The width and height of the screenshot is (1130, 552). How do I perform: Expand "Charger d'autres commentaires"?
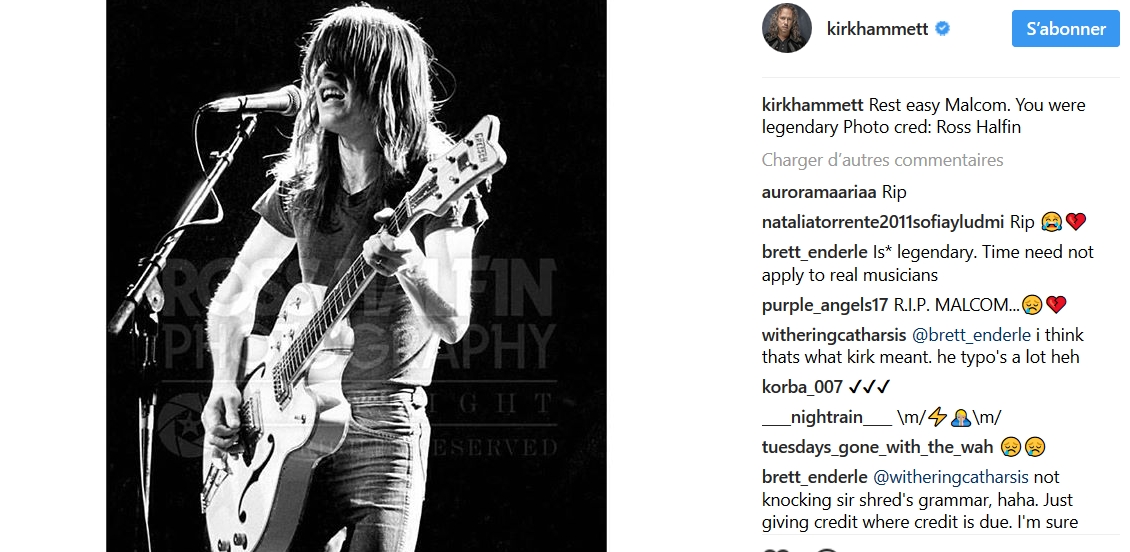pyautogui.click(x=882, y=160)
